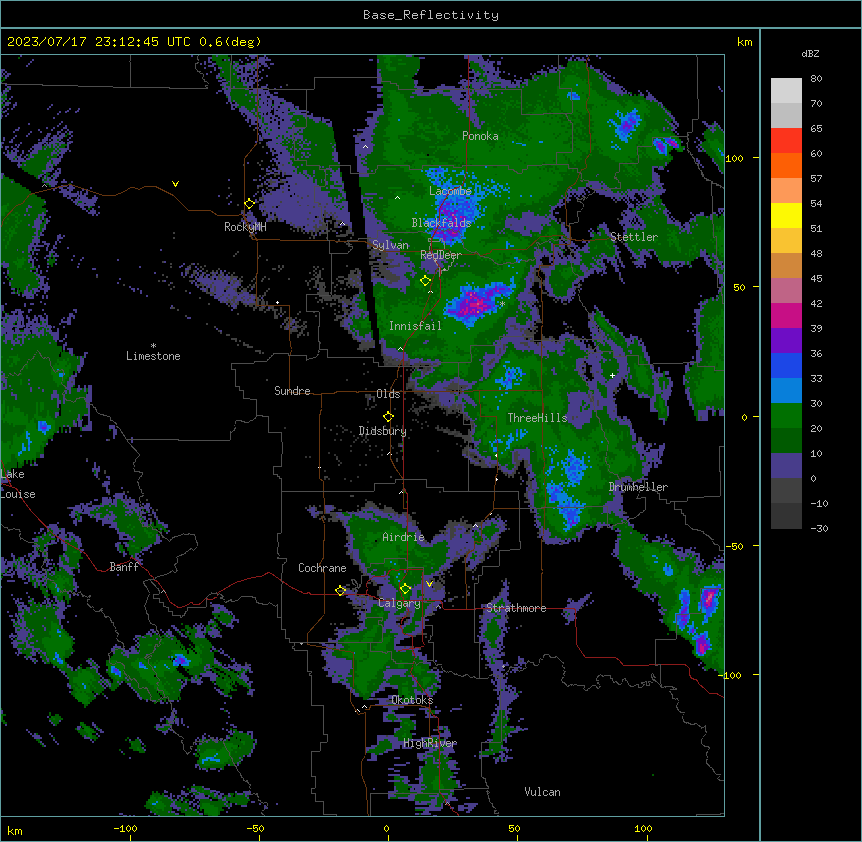
Task: Click the bright green 30 dBZ swatch
Action: coord(786,416)
